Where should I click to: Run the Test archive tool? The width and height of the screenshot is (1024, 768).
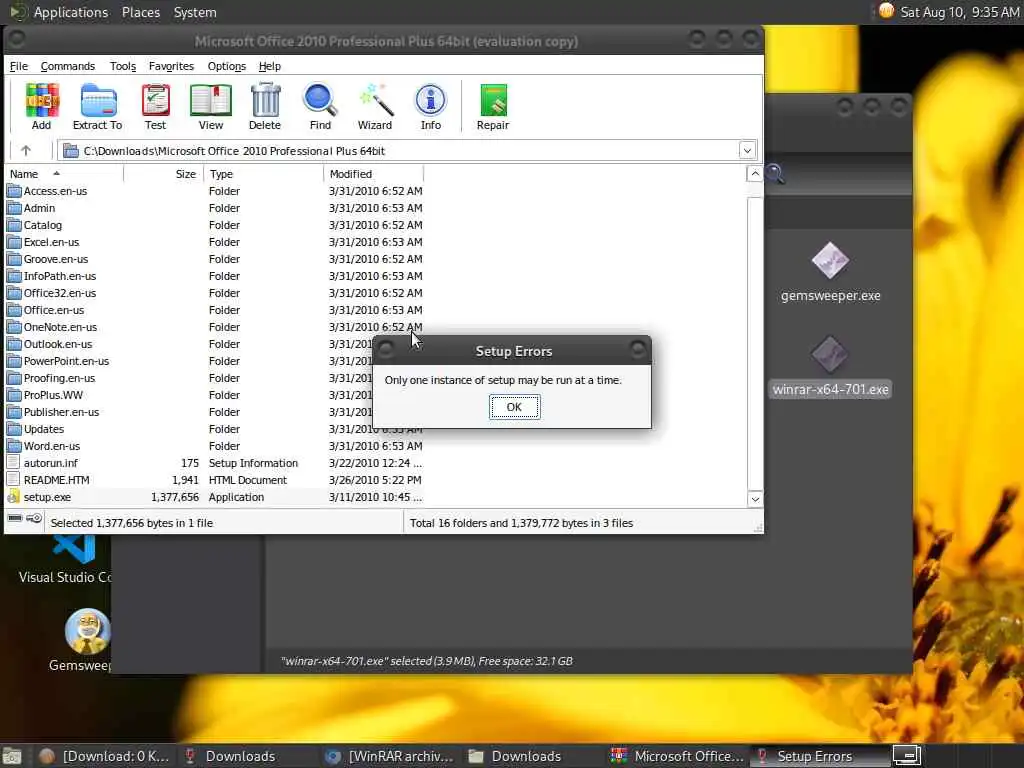coord(155,106)
